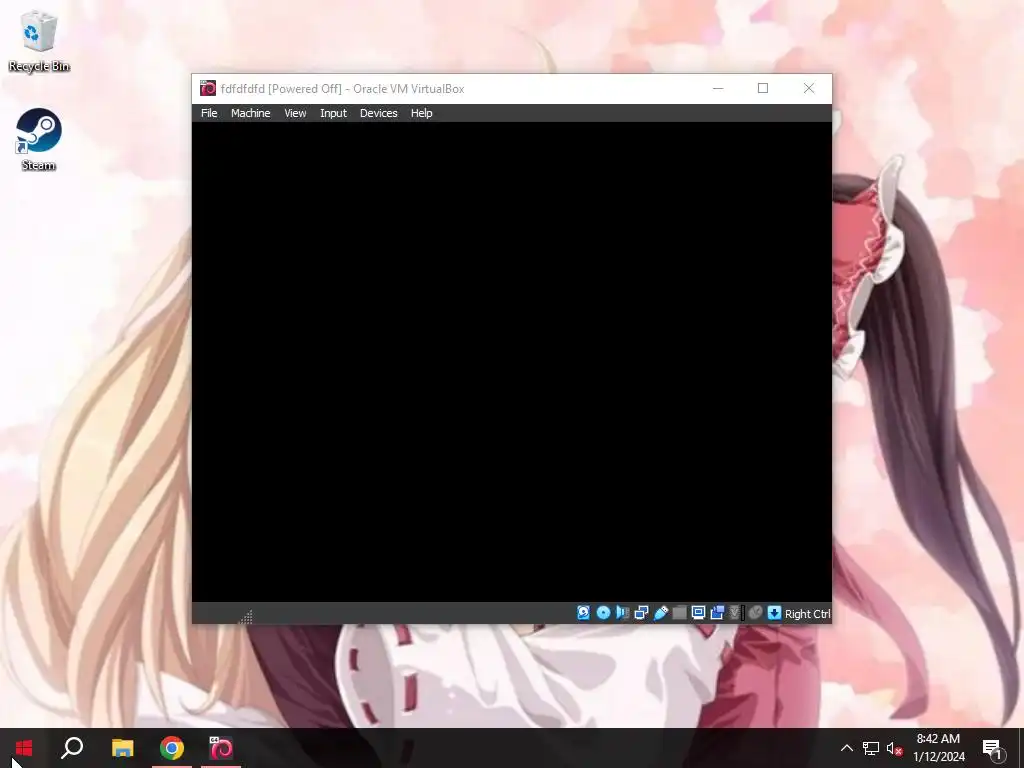
Task: Click the muted volume tray icon
Action: 894,748
